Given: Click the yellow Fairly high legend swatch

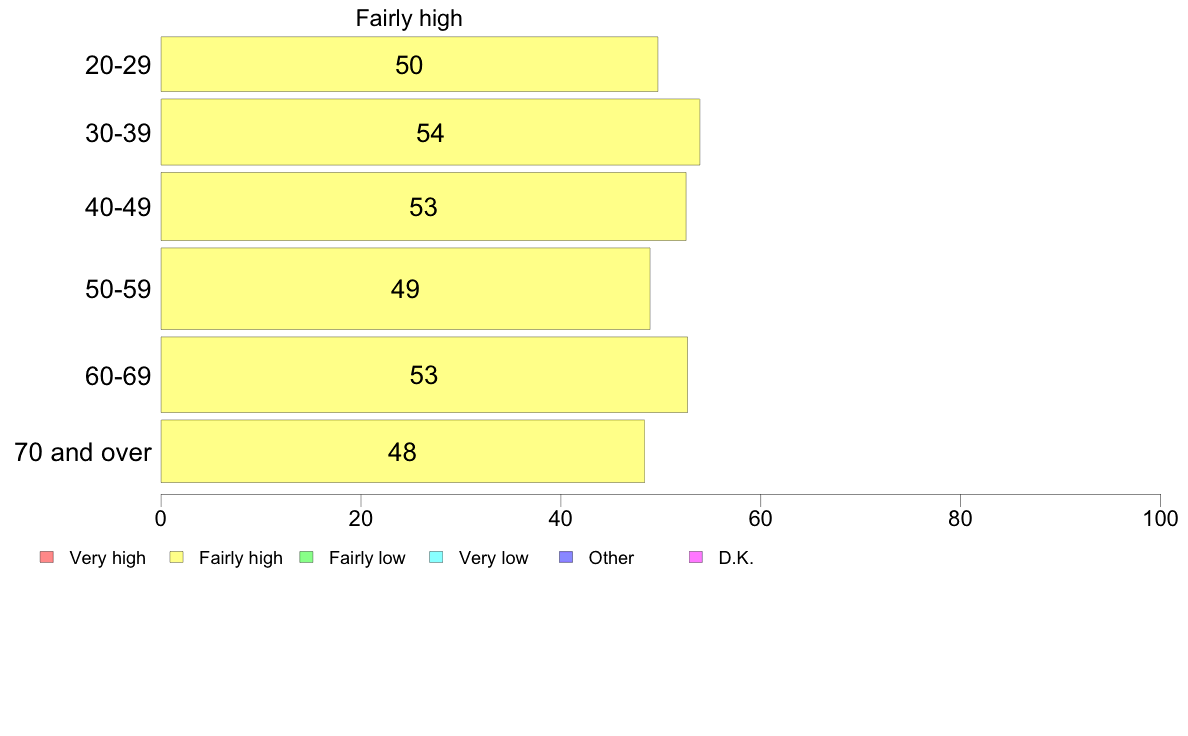Looking at the screenshot, I should pyautogui.click(x=177, y=557).
